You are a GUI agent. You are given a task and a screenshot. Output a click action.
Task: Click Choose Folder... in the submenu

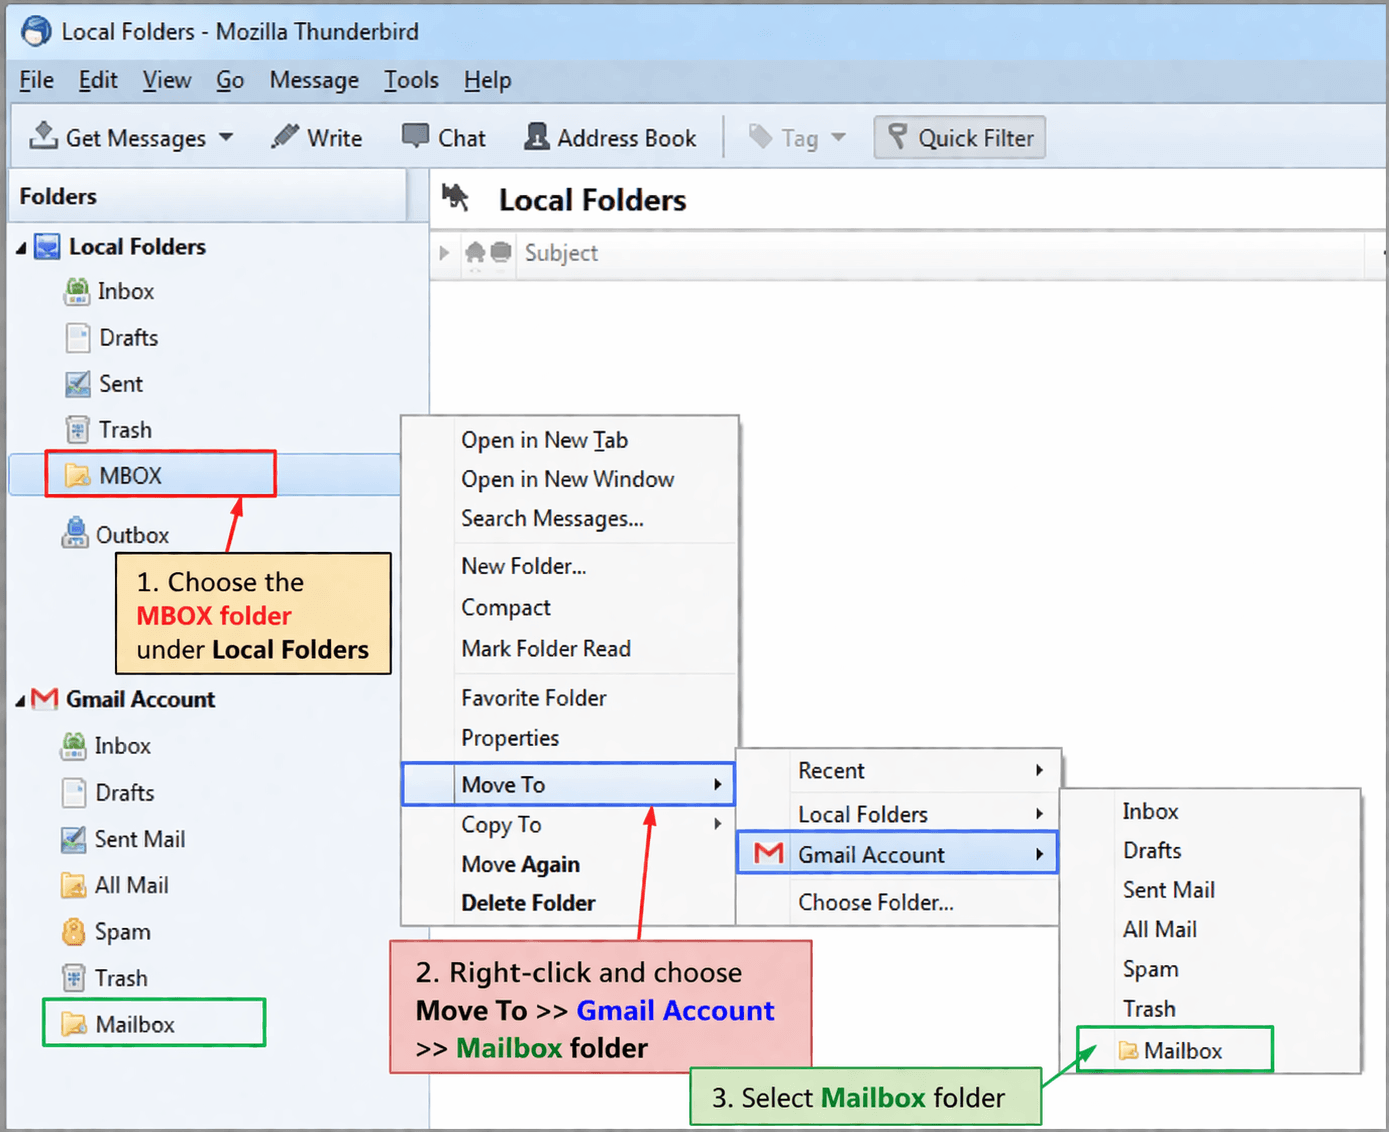pyautogui.click(x=875, y=903)
